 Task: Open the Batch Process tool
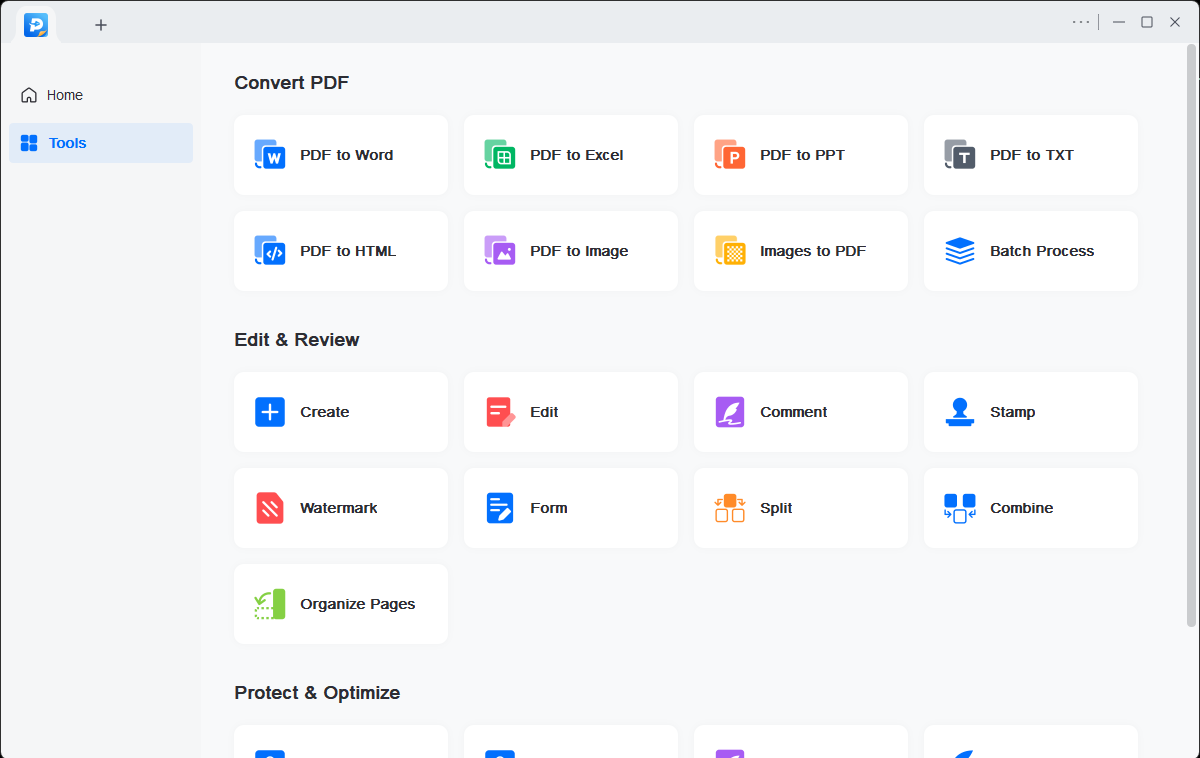click(x=1030, y=251)
